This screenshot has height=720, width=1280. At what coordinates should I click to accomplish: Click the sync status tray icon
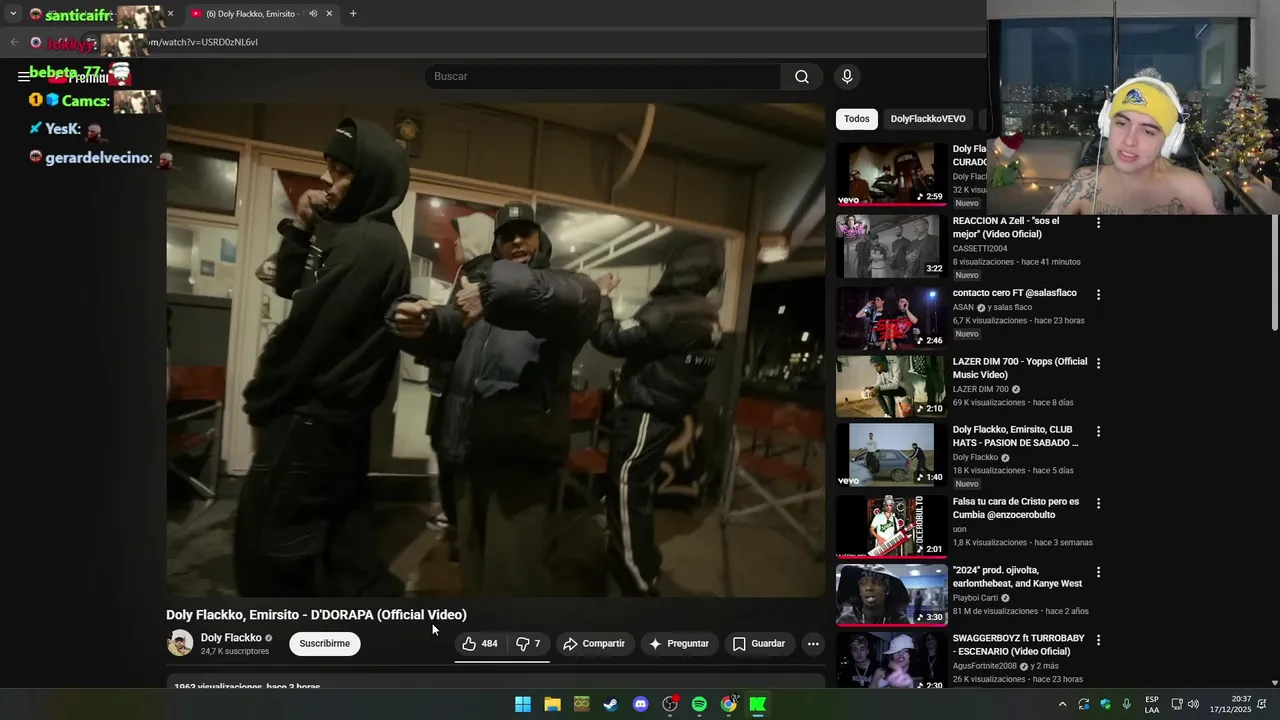[x=1083, y=705]
